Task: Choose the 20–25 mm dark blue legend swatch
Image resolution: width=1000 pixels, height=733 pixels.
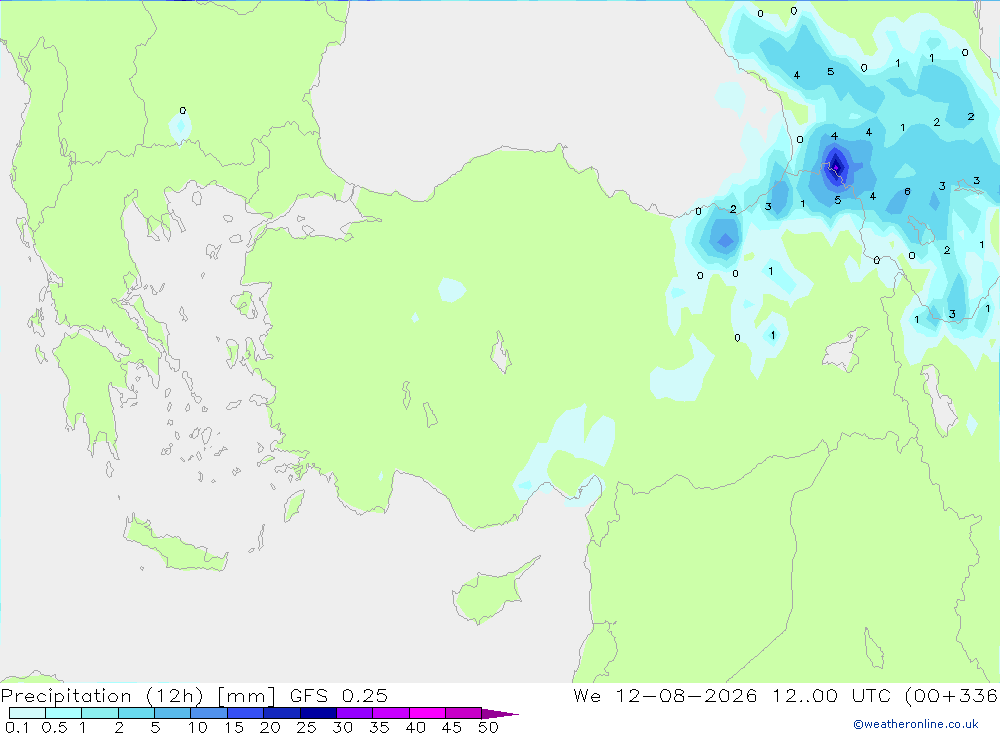Action: click(x=282, y=713)
